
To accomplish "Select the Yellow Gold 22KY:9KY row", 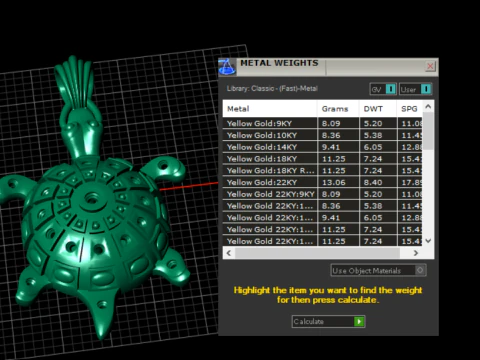I will tap(322, 194).
